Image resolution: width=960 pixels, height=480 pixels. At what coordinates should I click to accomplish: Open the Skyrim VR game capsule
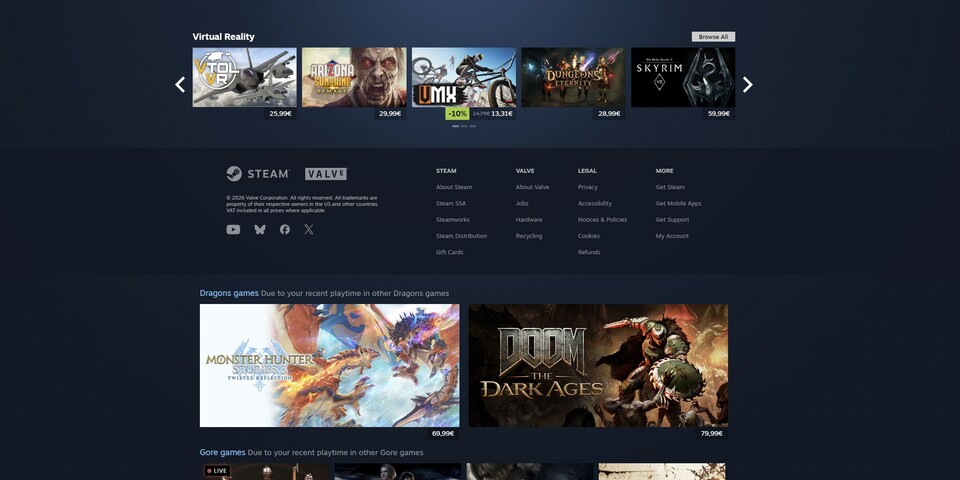(683, 77)
